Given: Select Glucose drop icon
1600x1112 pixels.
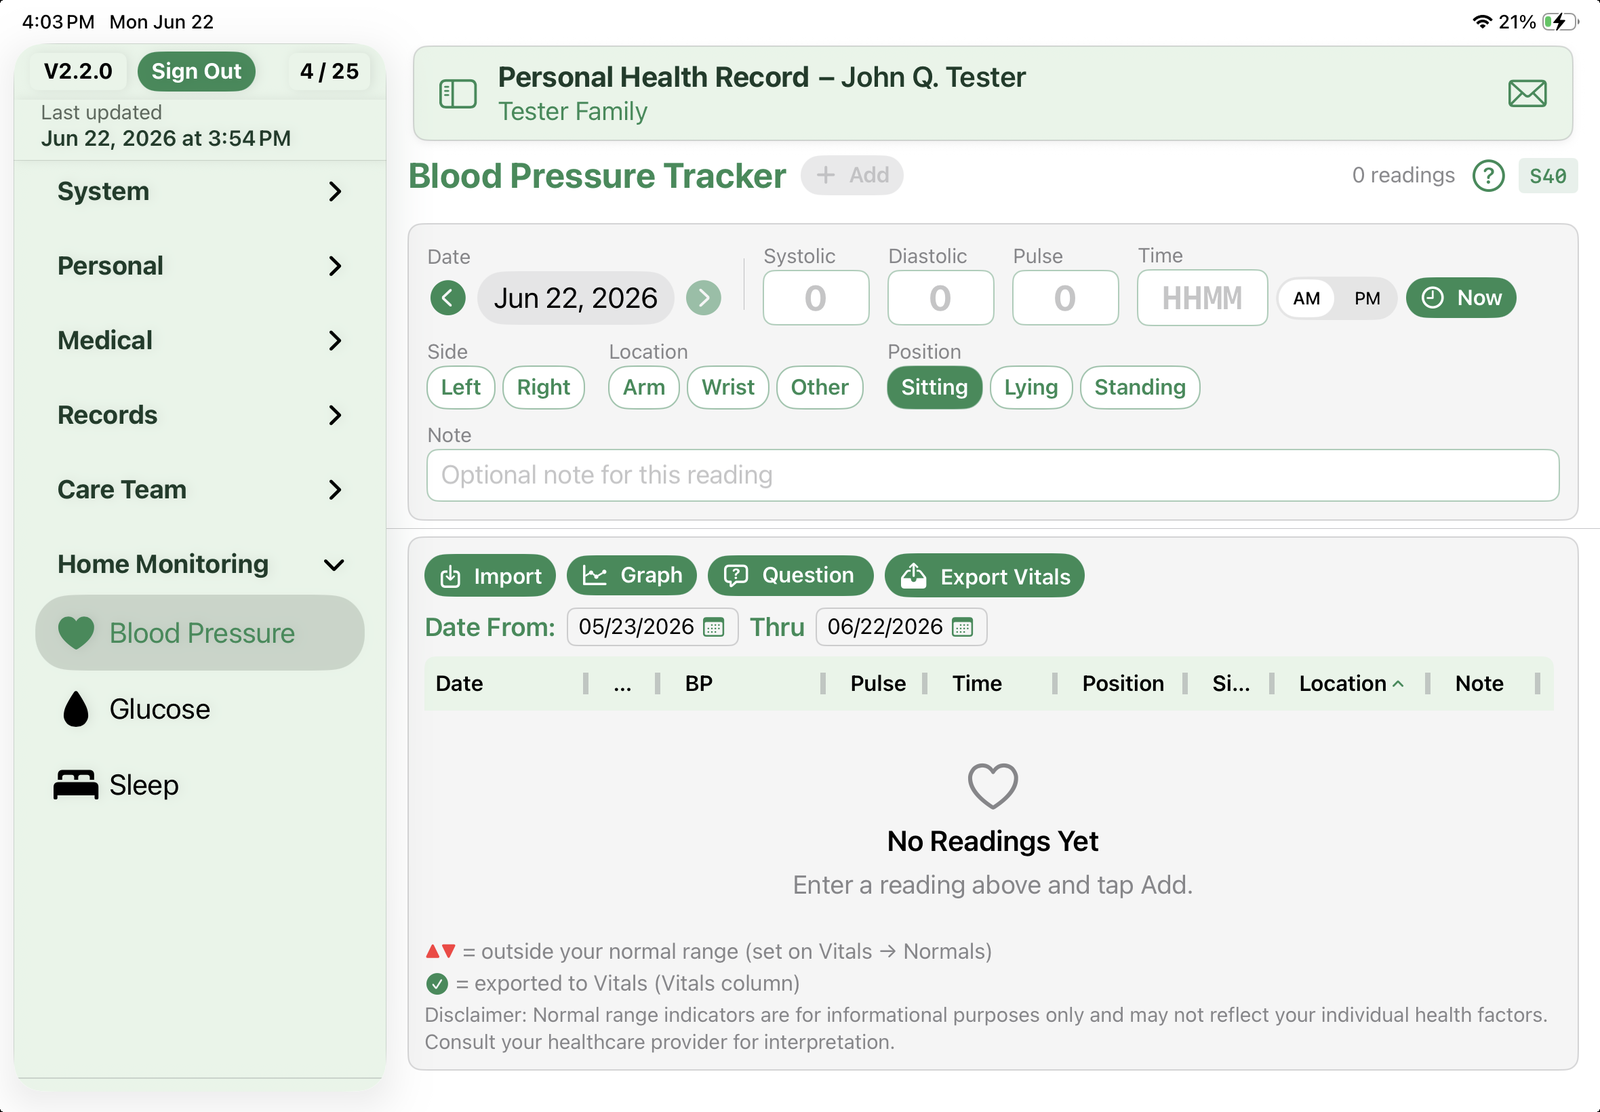Looking at the screenshot, I should (76, 709).
